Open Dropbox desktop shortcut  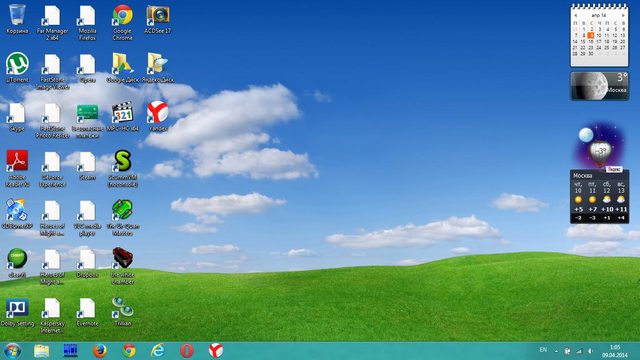[87, 263]
